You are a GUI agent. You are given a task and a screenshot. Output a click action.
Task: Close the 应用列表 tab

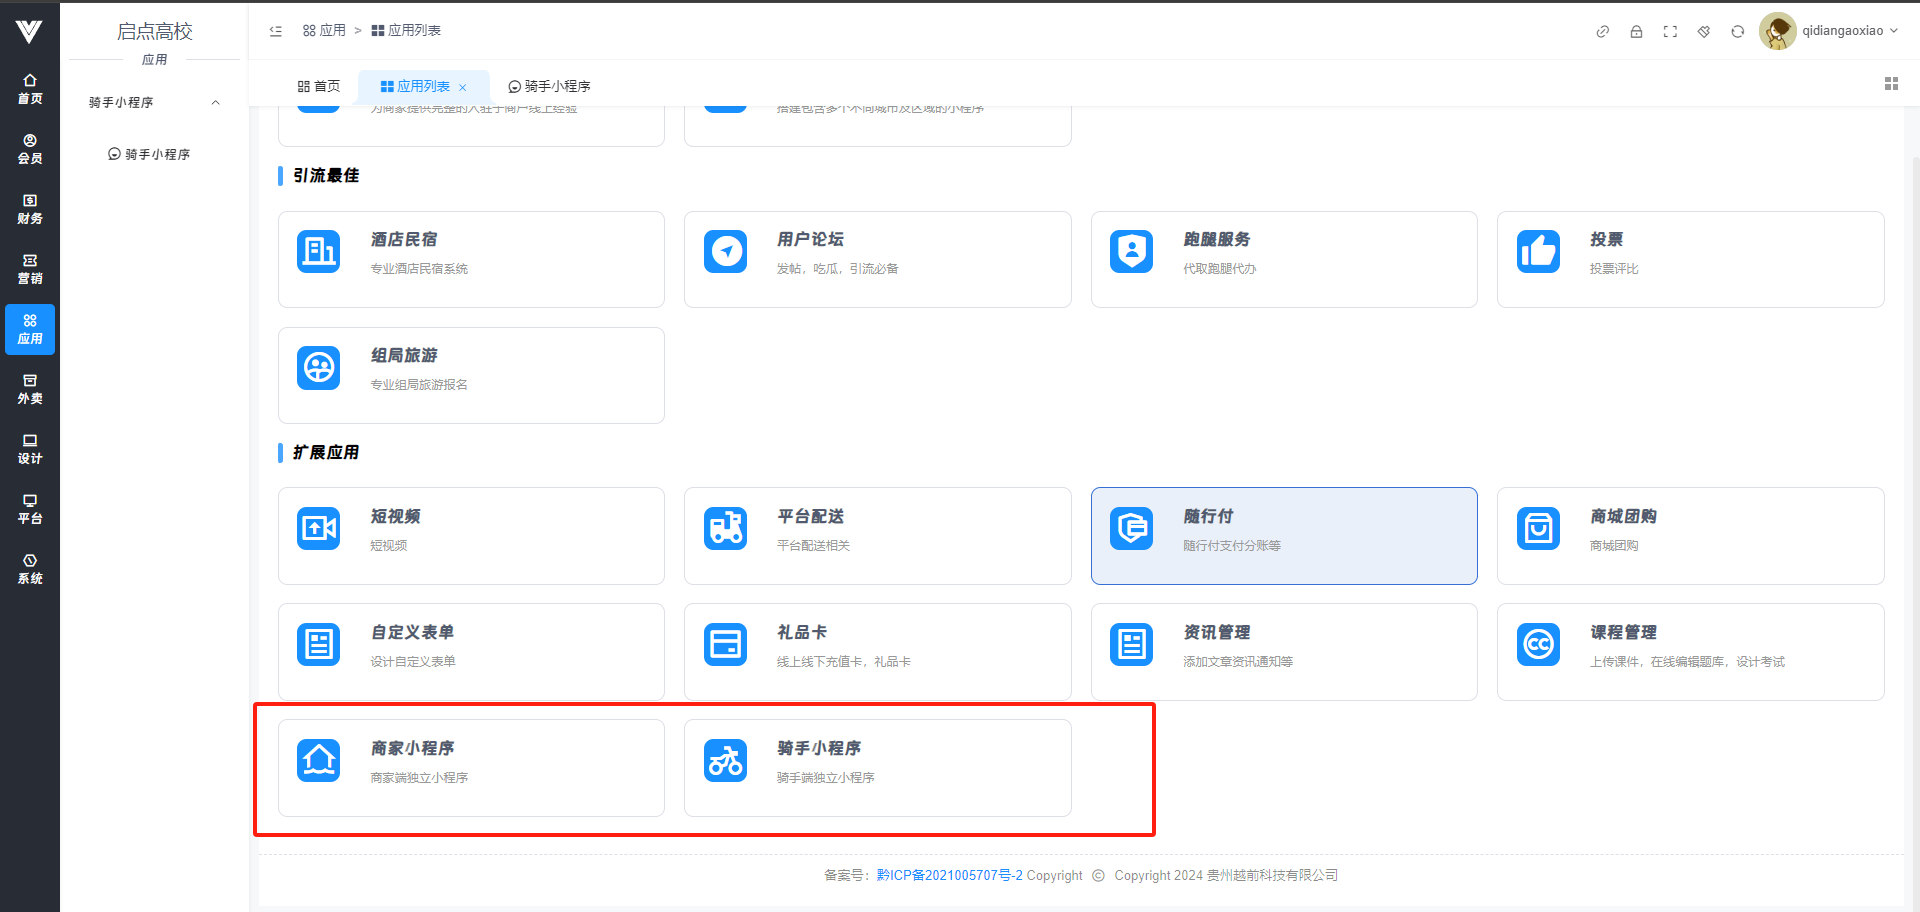(x=463, y=87)
